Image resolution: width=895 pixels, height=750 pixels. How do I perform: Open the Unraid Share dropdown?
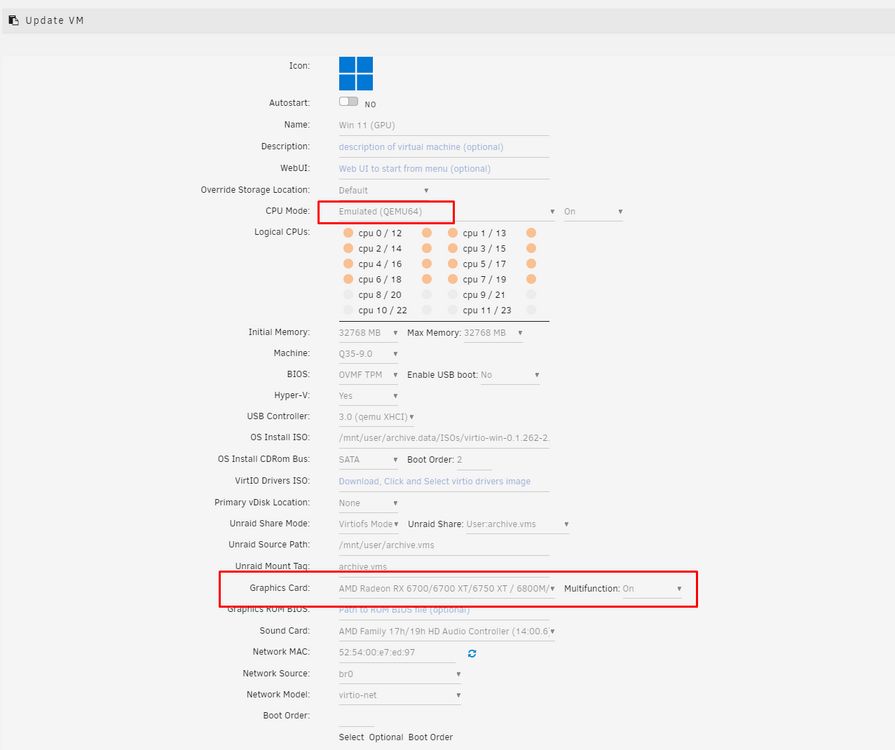tap(518, 525)
